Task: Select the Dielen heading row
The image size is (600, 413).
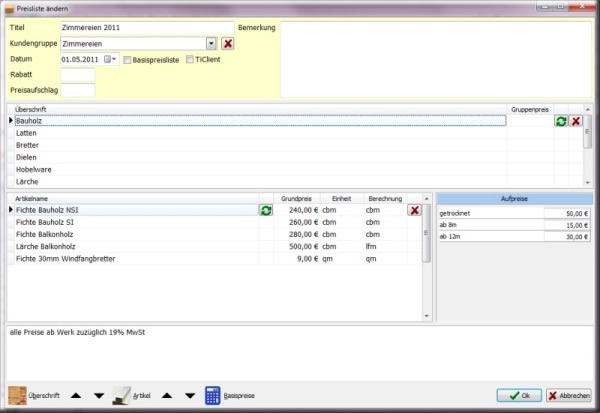Action: point(260,157)
